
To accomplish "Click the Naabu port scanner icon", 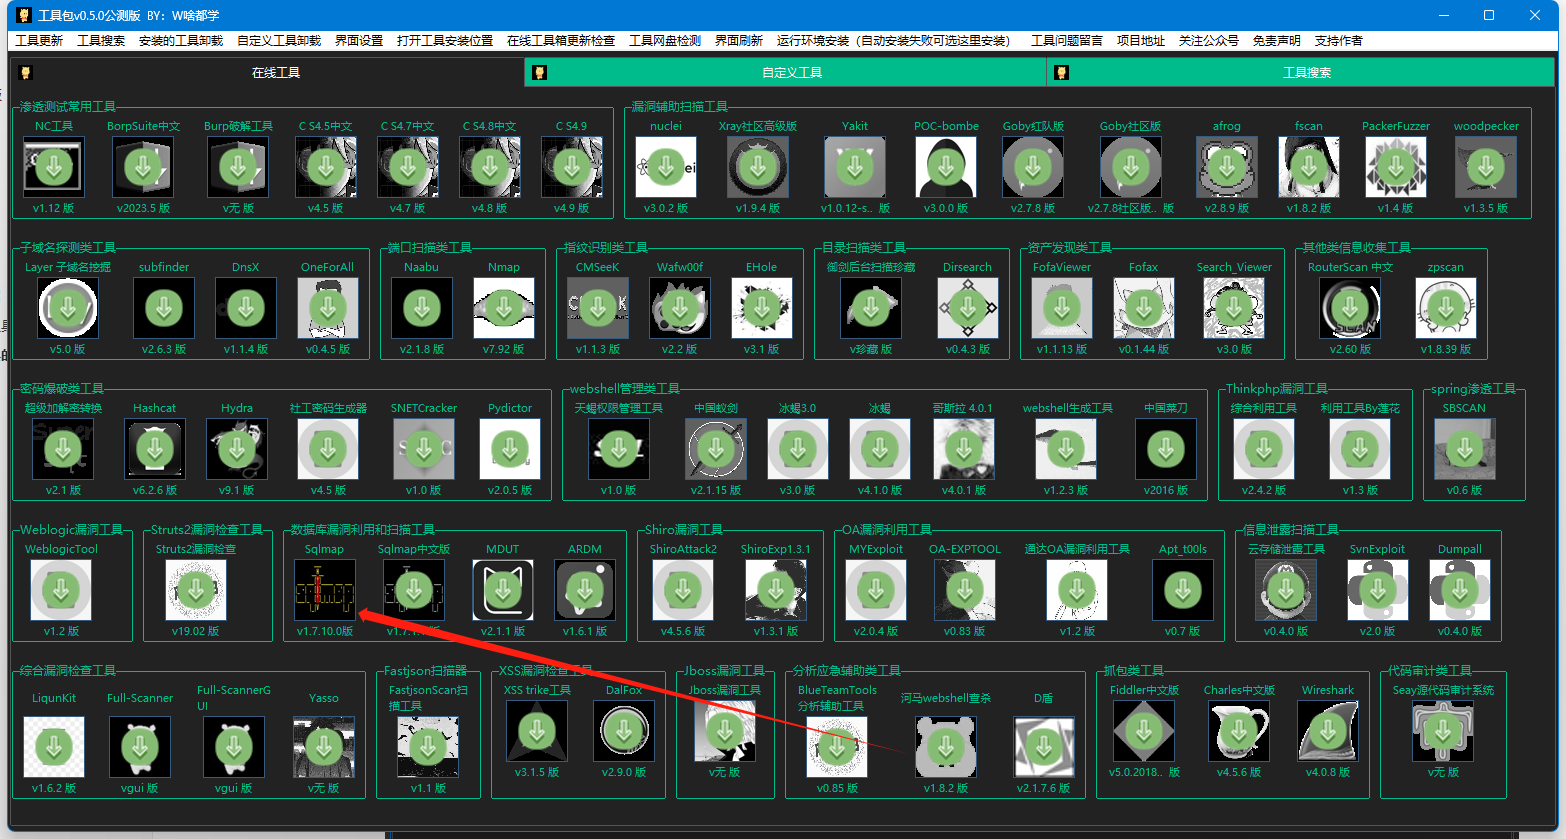I will coord(422,308).
